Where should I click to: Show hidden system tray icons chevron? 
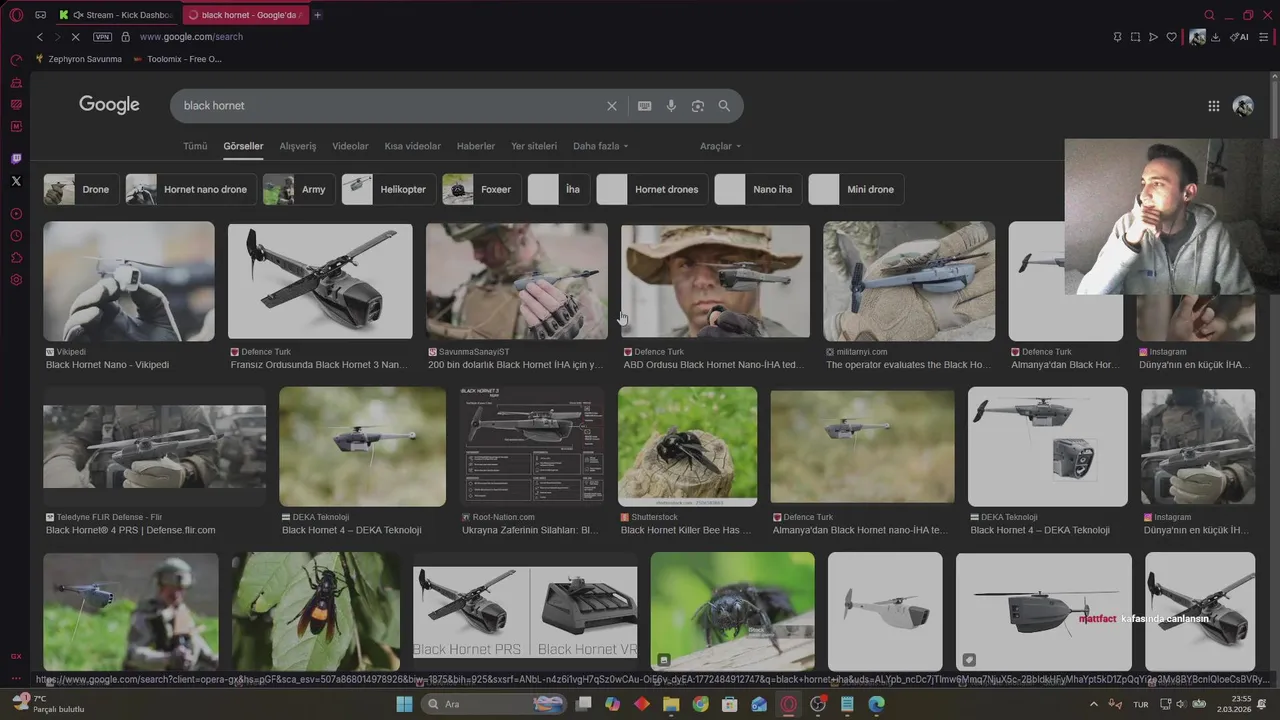[x=1093, y=704]
